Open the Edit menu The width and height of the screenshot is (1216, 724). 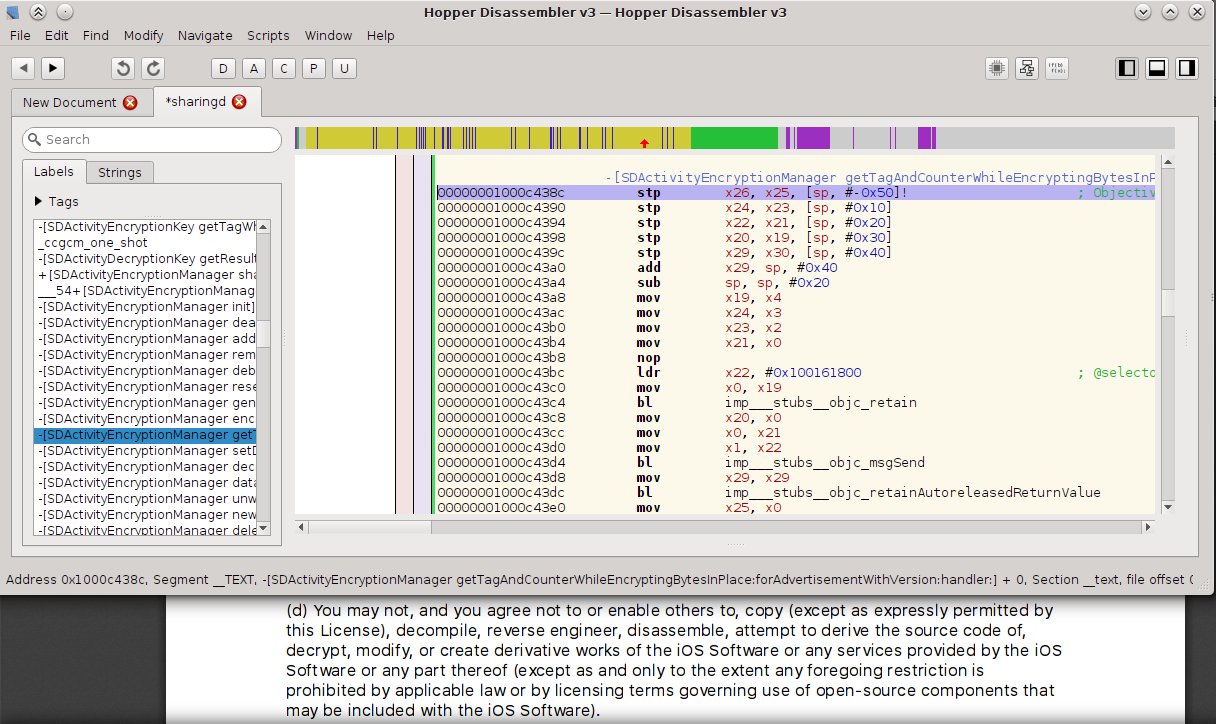click(x=57, y=35)
